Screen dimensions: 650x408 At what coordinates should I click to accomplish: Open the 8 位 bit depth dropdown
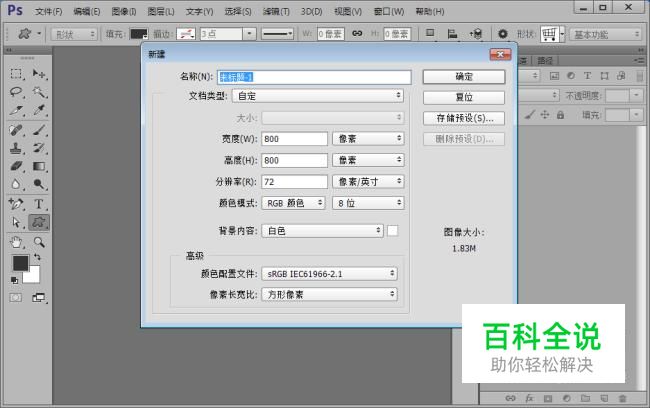click(368, 203)
